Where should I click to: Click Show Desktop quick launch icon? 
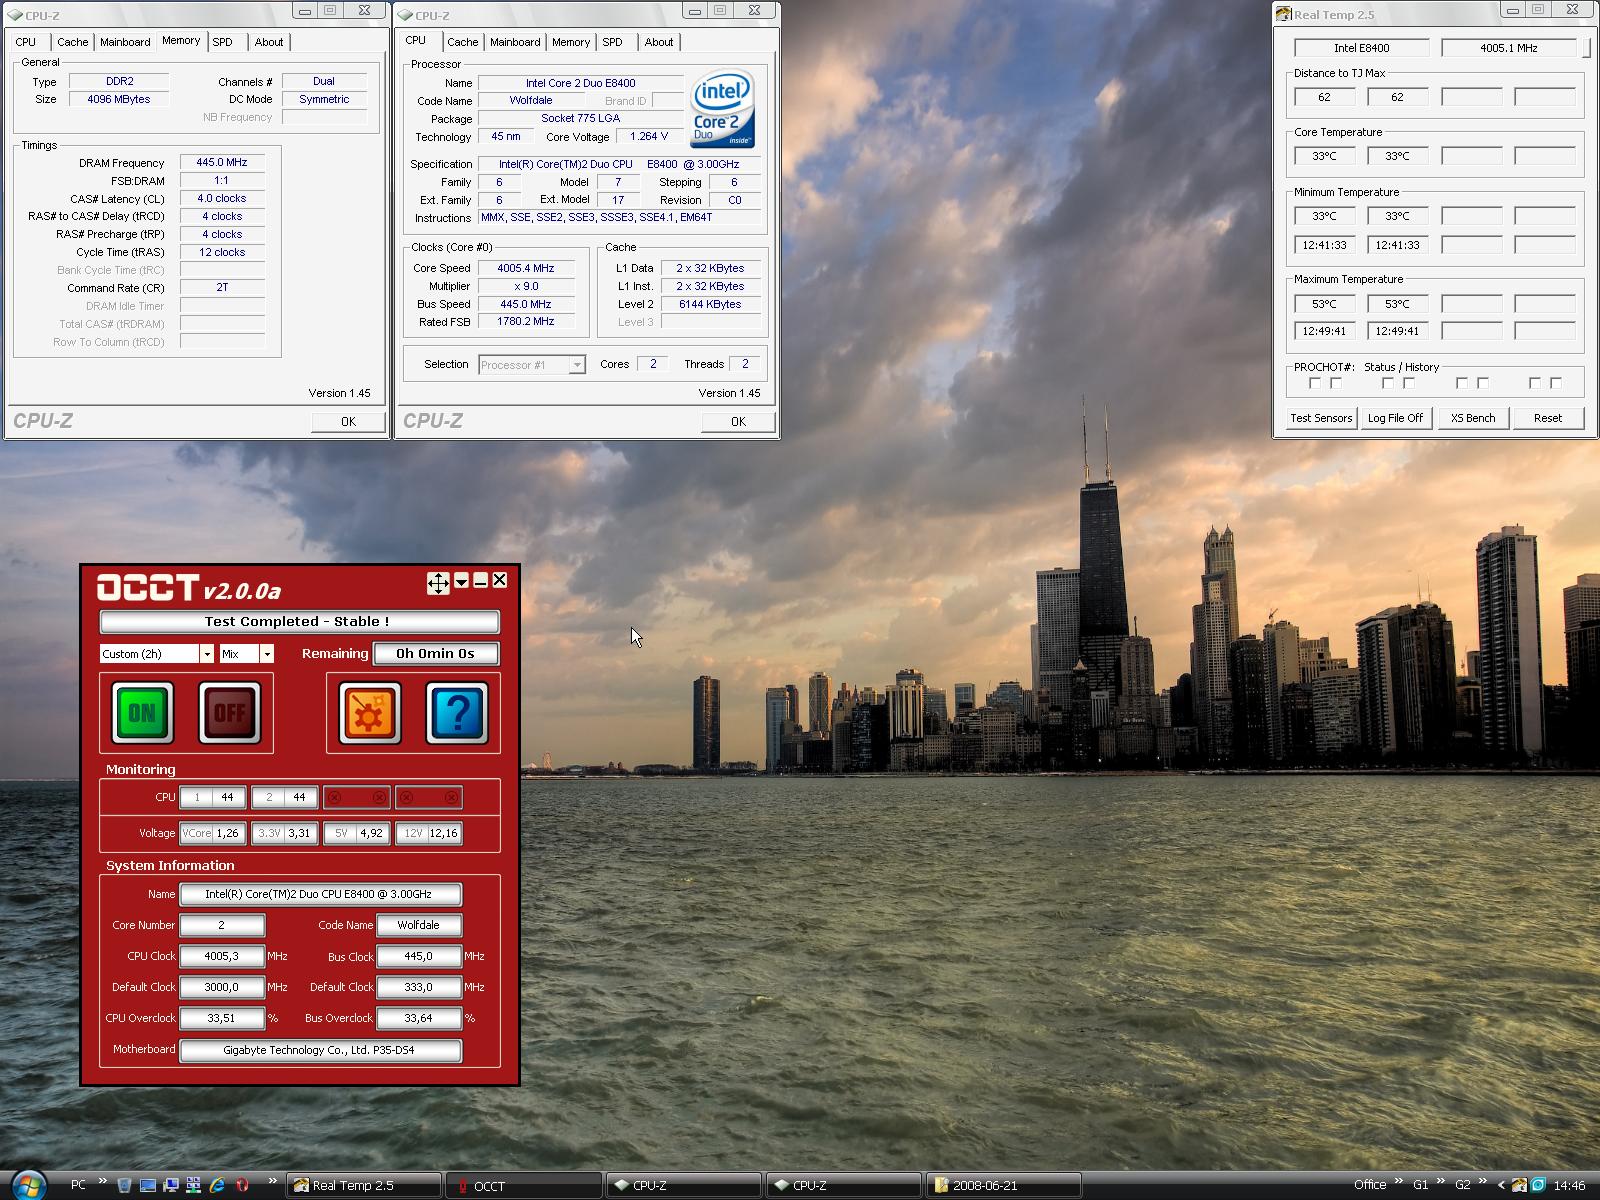[148, 1185]
